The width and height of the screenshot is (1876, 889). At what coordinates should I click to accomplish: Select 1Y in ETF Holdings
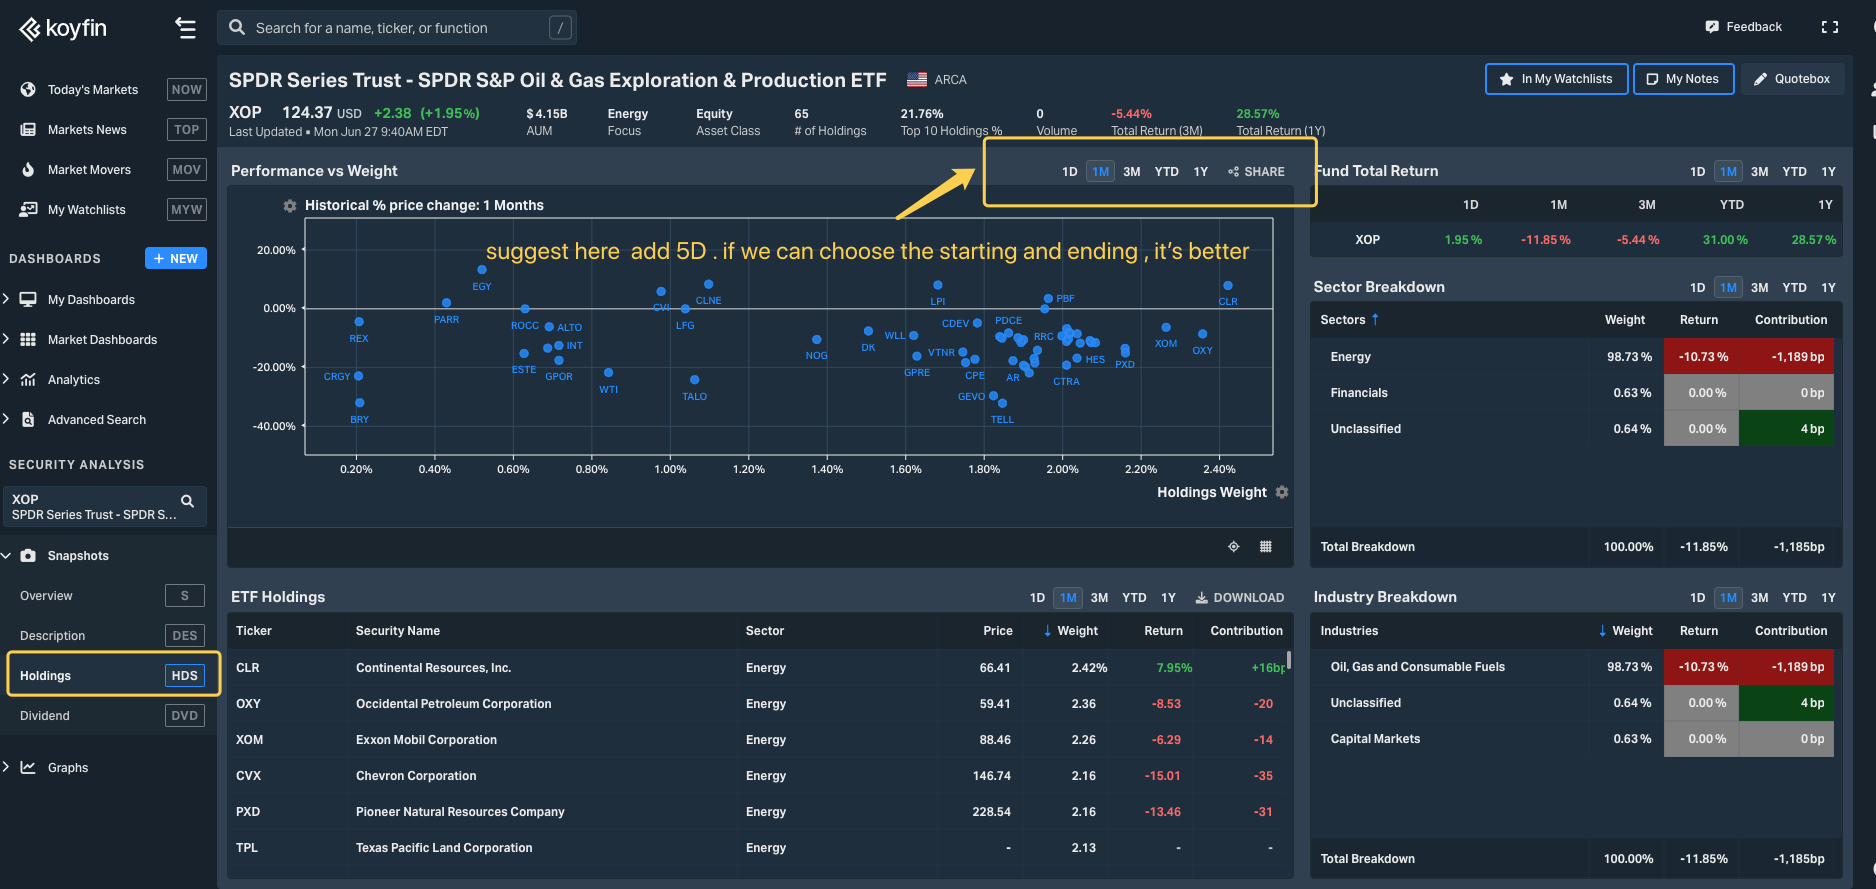pyautogui.click(x=1168, y=598)
